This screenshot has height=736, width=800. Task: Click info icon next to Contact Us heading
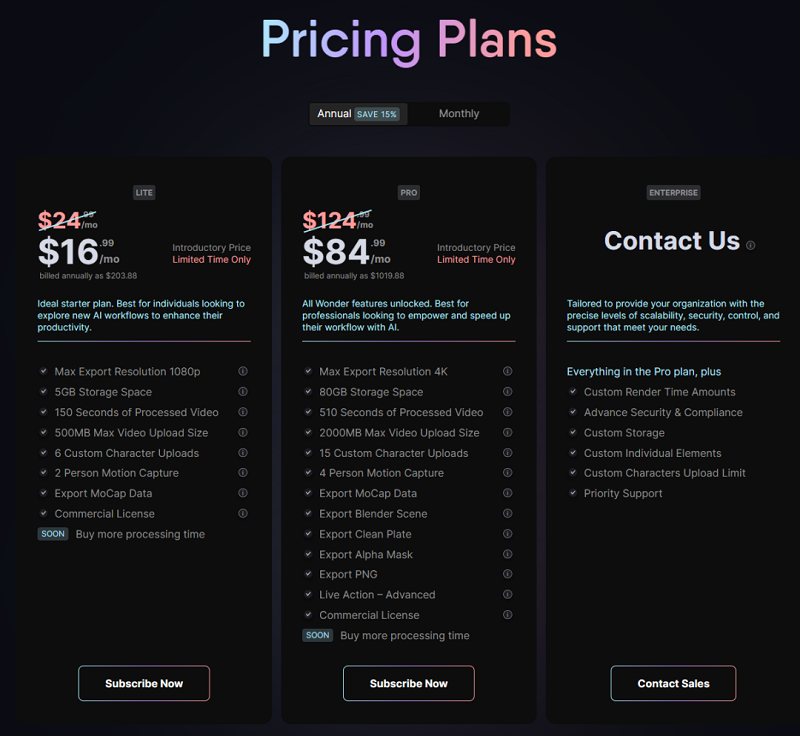[751, 245]
